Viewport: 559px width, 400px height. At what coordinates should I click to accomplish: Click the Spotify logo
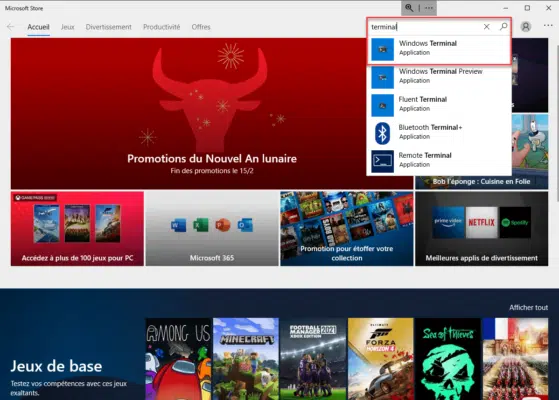coord(515,222)
